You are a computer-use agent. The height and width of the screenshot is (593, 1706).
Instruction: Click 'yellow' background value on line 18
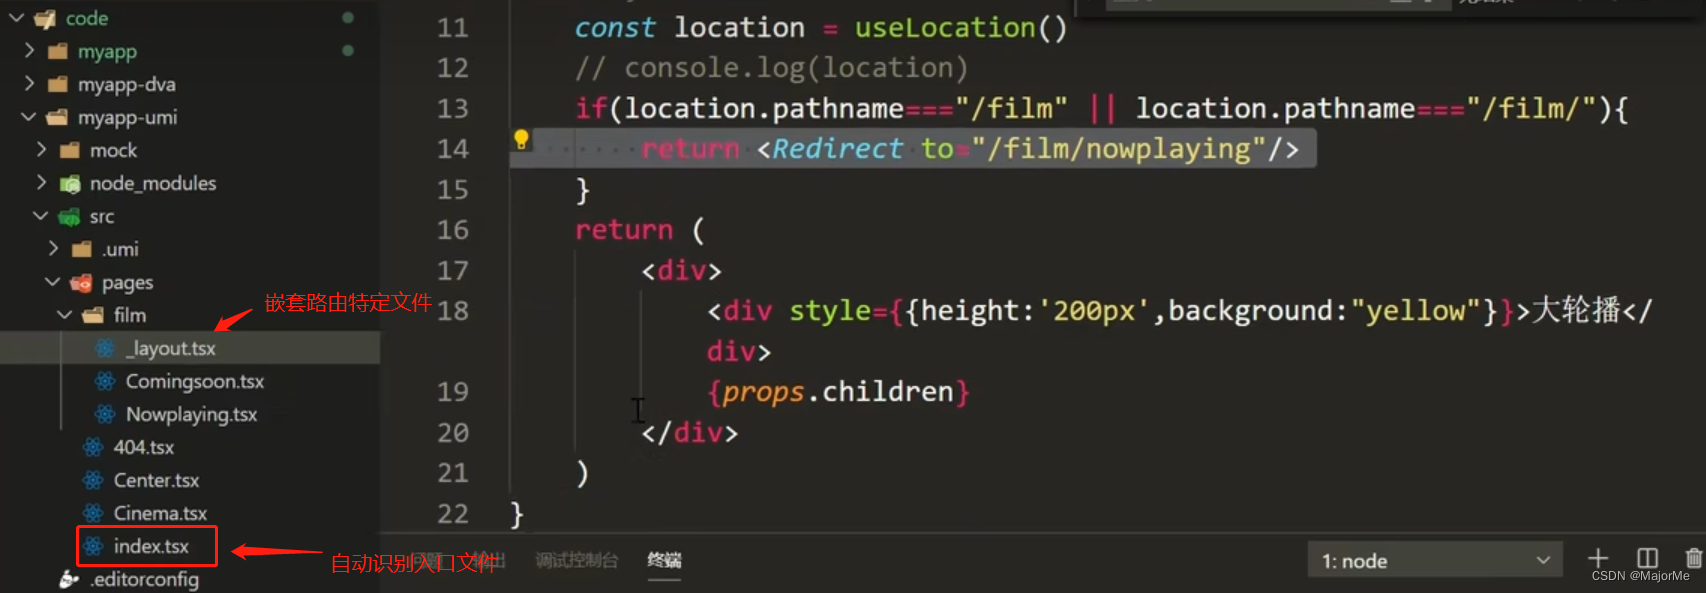coord(1415,311)
